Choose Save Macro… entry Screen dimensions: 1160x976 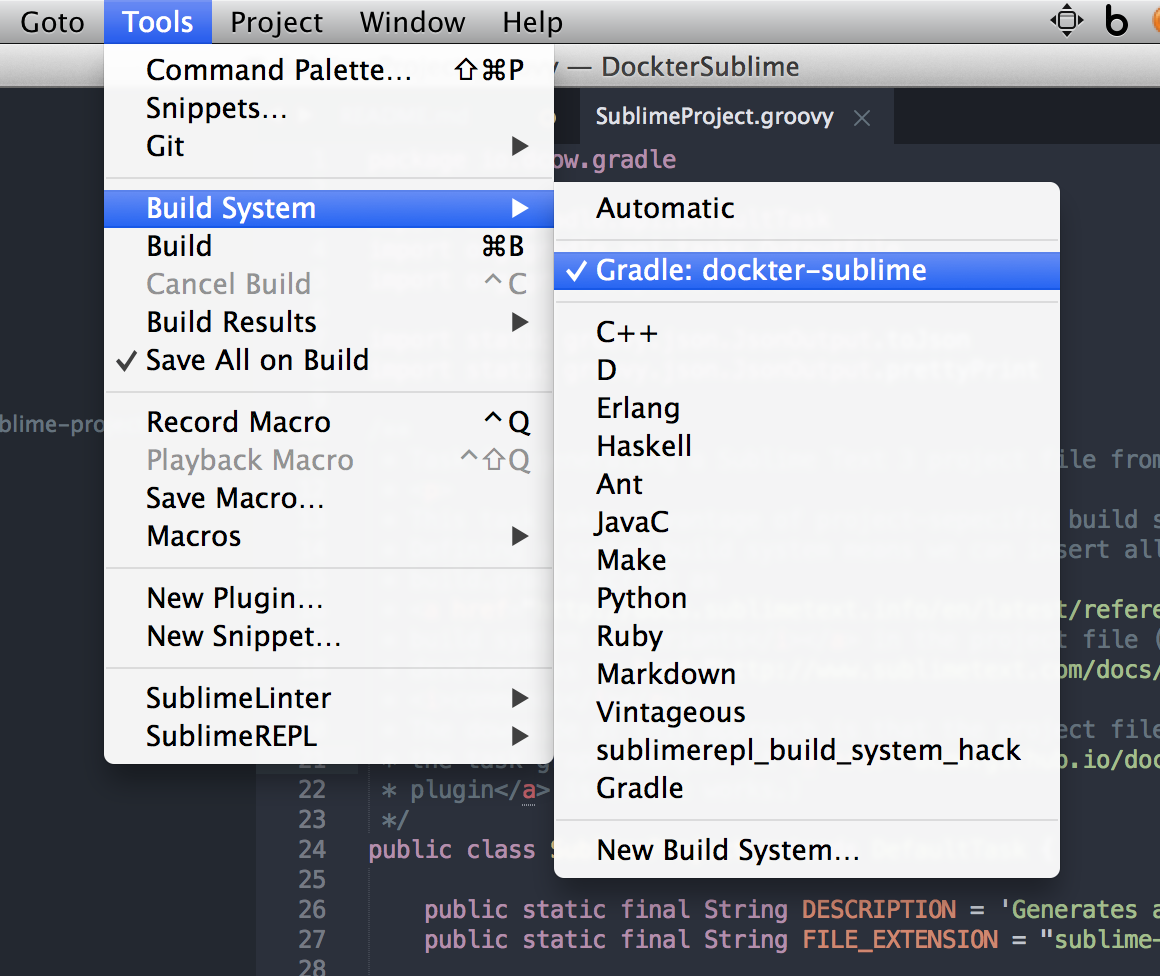coord(328,498)
